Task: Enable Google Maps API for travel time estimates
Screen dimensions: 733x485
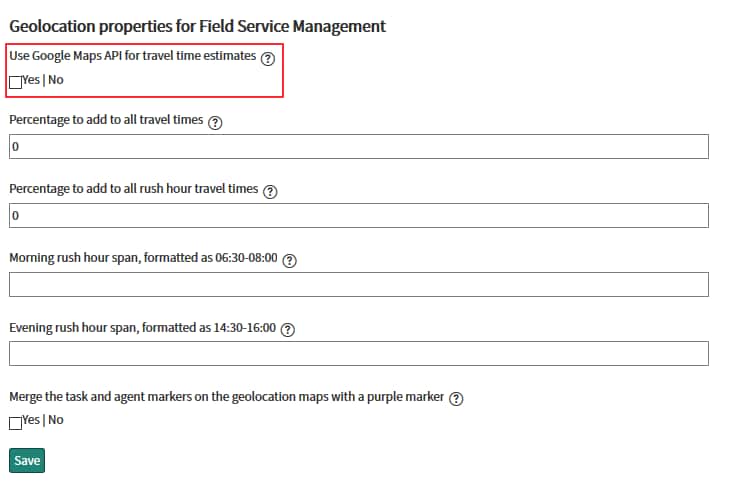Action: tap(15, 82)
